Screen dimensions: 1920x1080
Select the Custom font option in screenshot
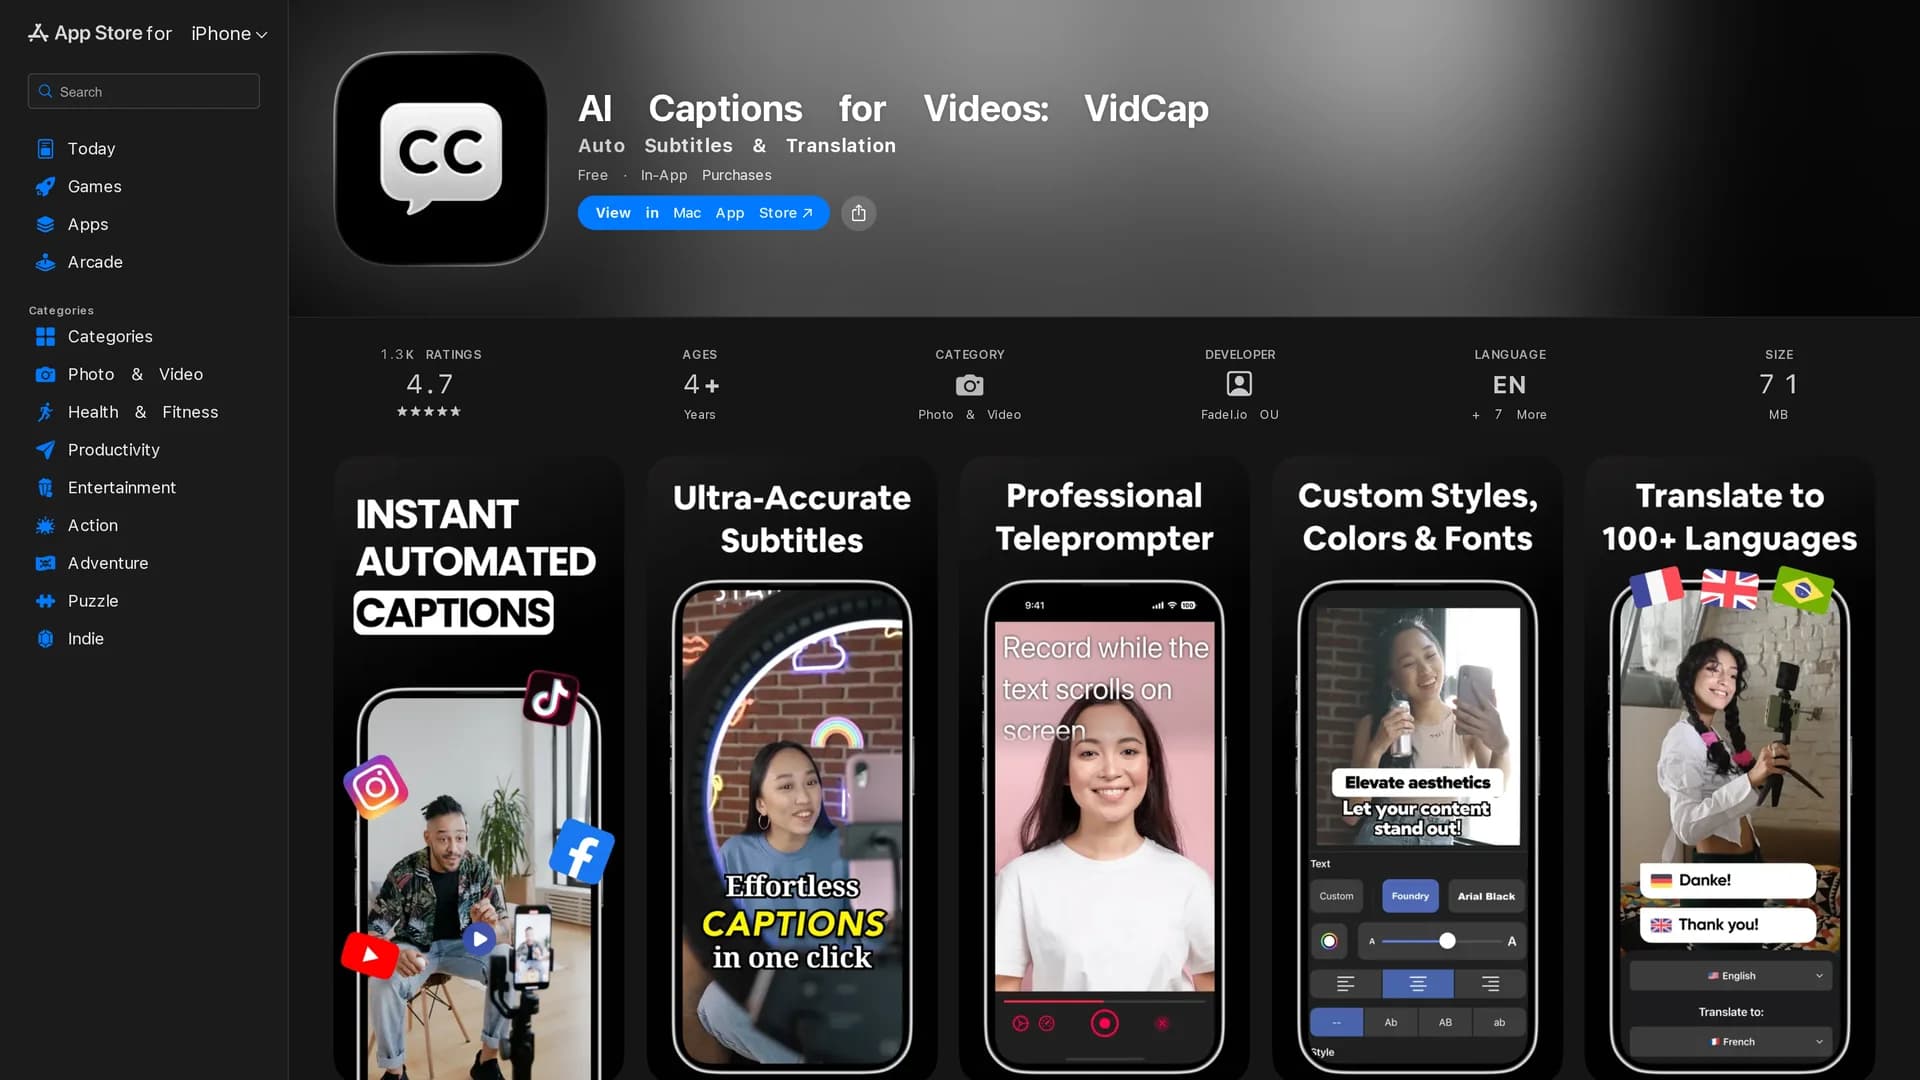pos(1336,896)
